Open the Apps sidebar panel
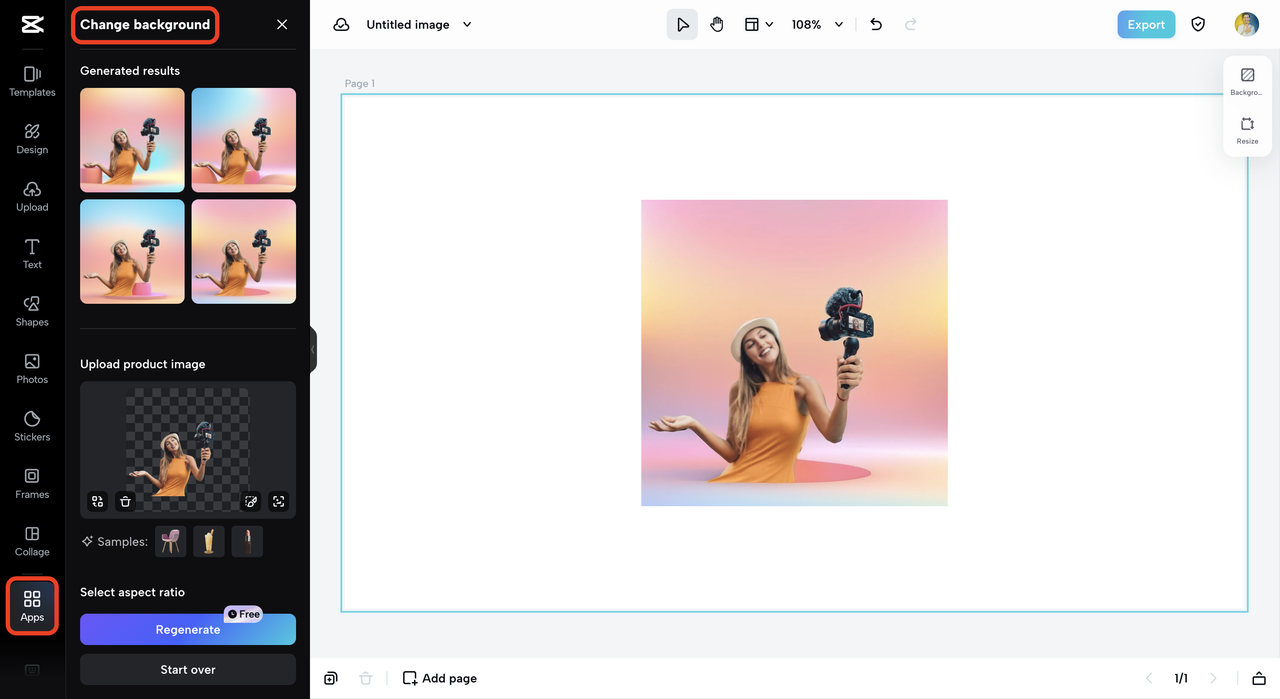The image size is (1280, 699). (x=32, y=606)
